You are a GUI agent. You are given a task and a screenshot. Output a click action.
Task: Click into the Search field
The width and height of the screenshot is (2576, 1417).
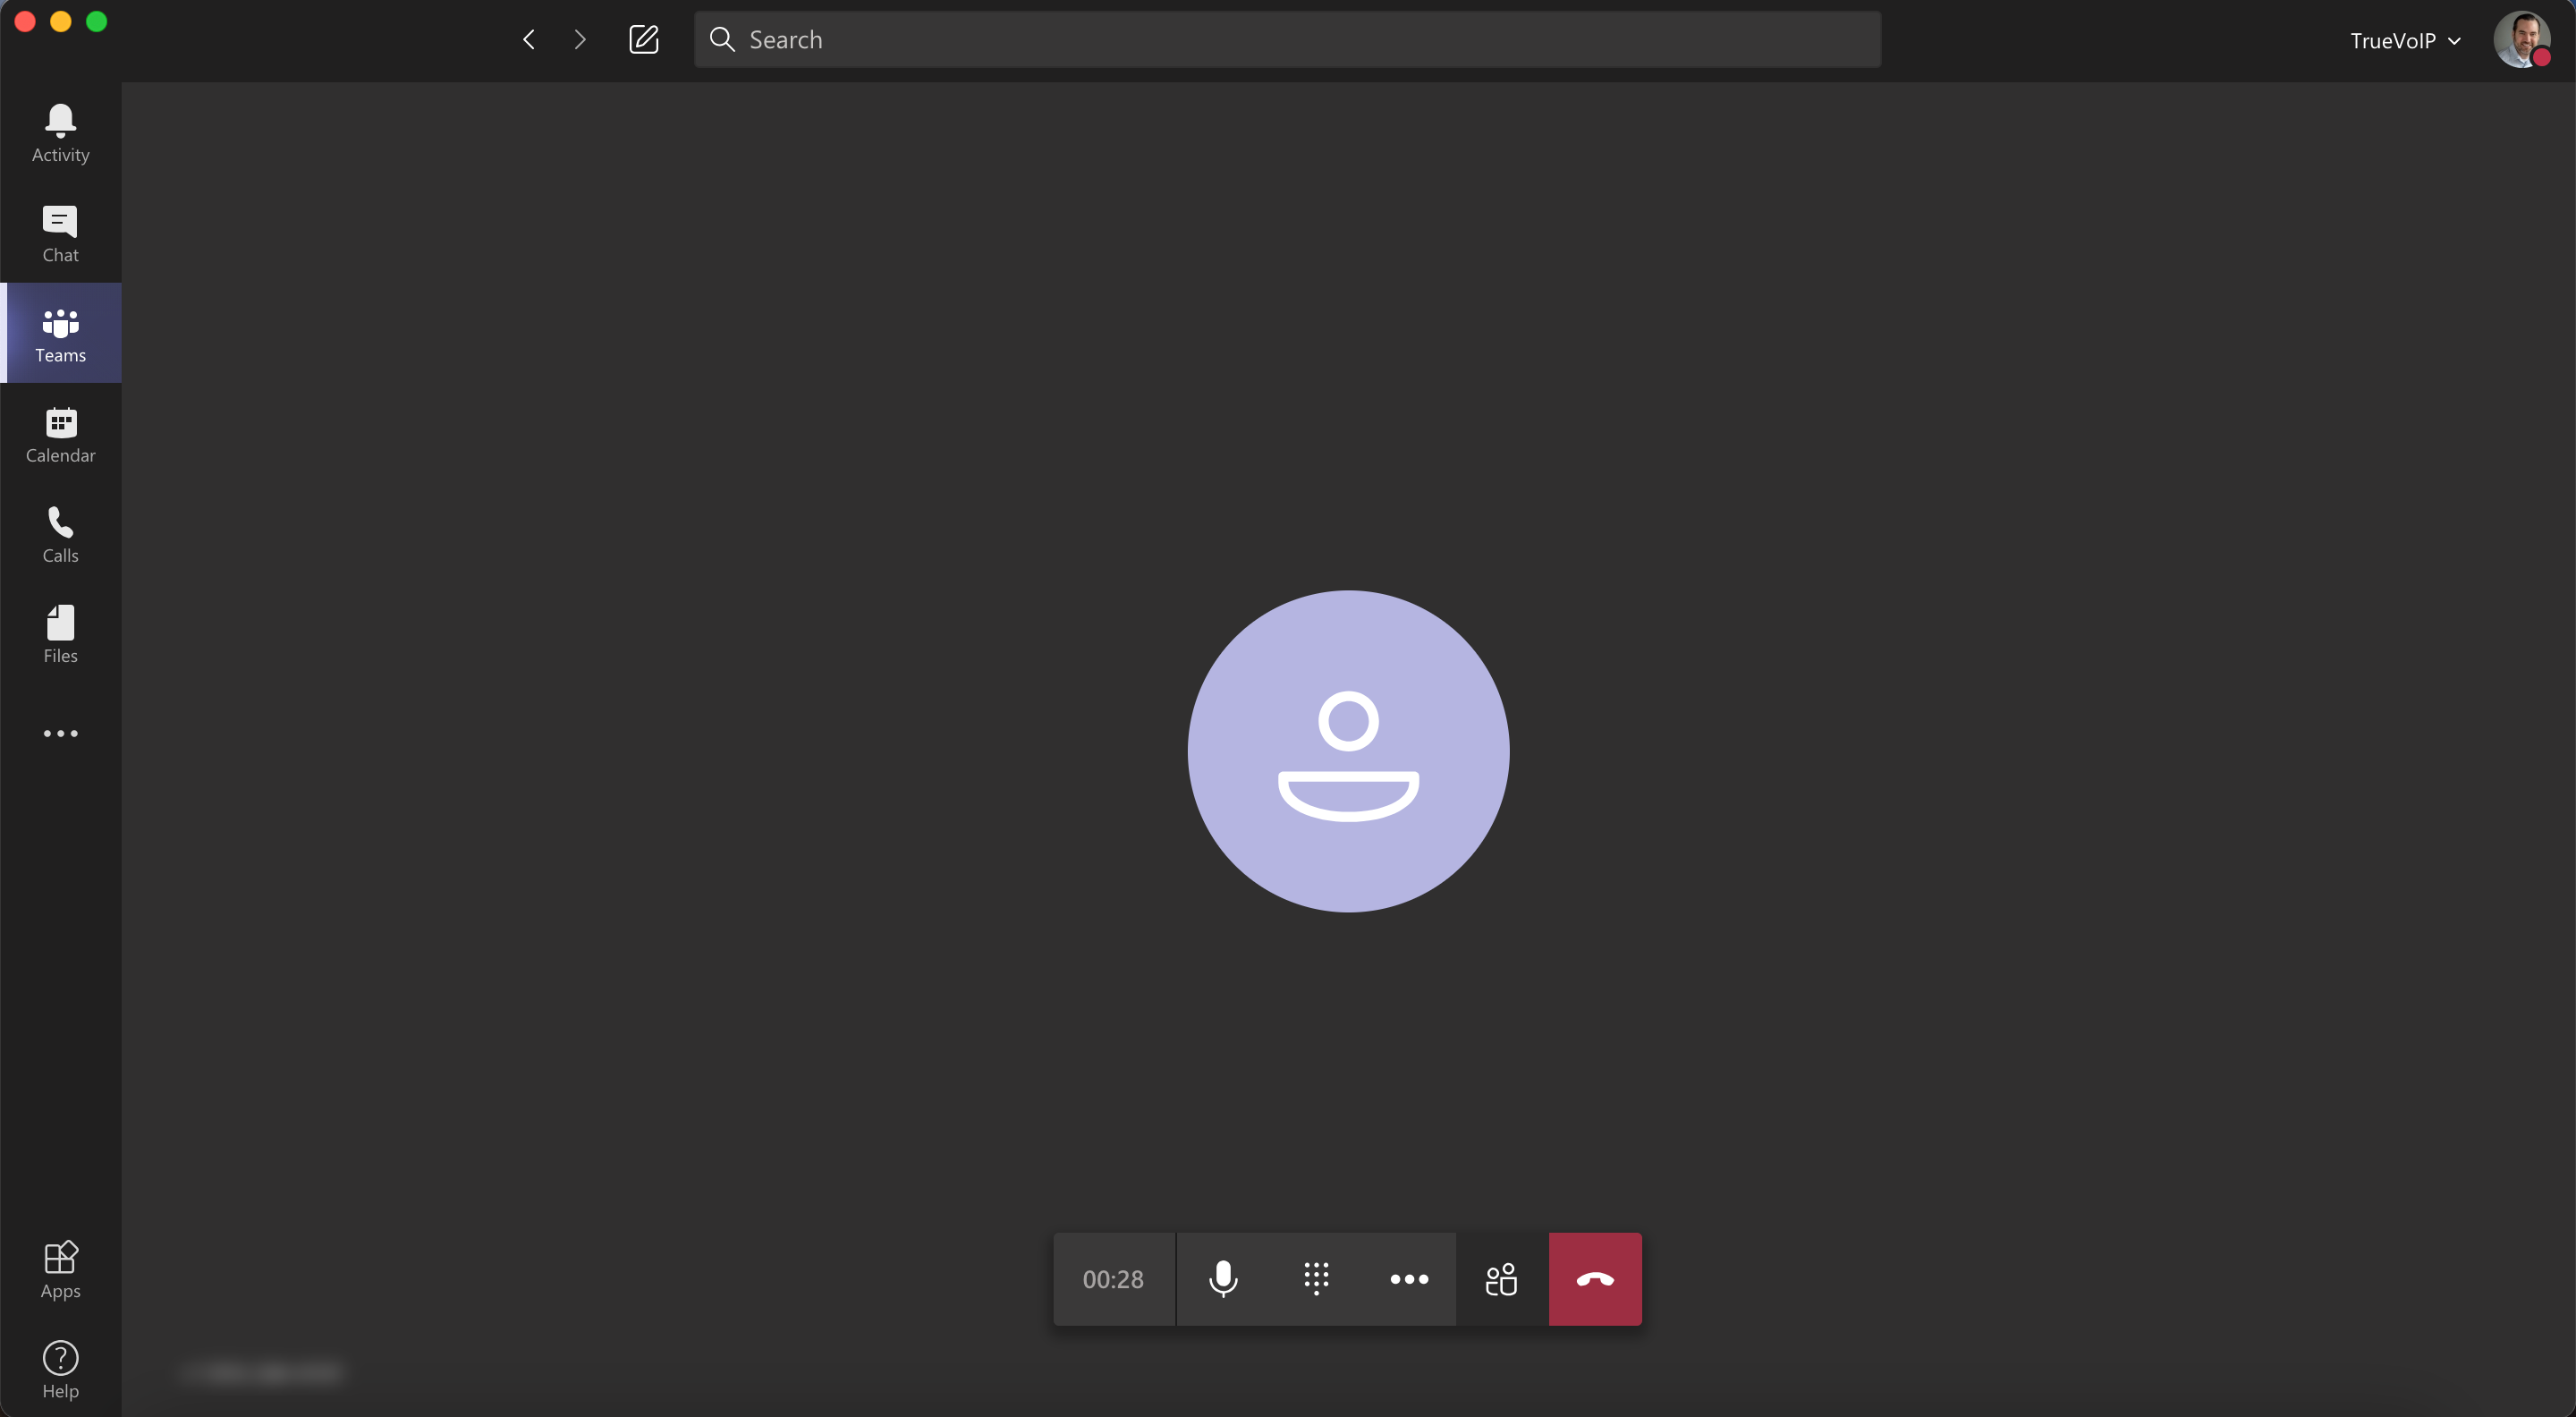(x=1287, y=40)
